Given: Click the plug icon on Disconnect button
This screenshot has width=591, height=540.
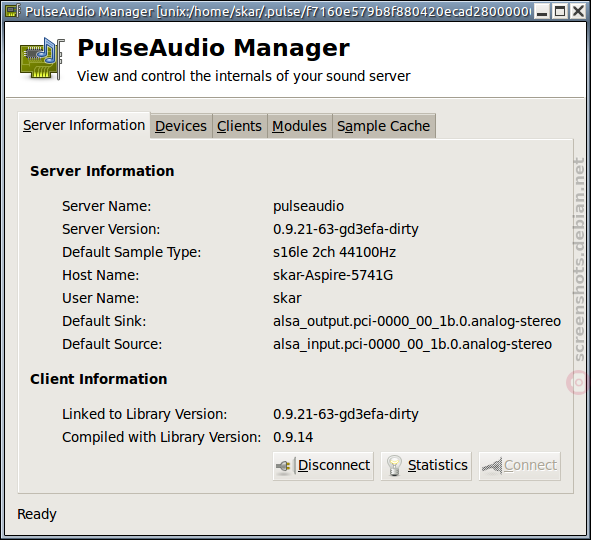Looking at the screenshot, I should (284, 466).
